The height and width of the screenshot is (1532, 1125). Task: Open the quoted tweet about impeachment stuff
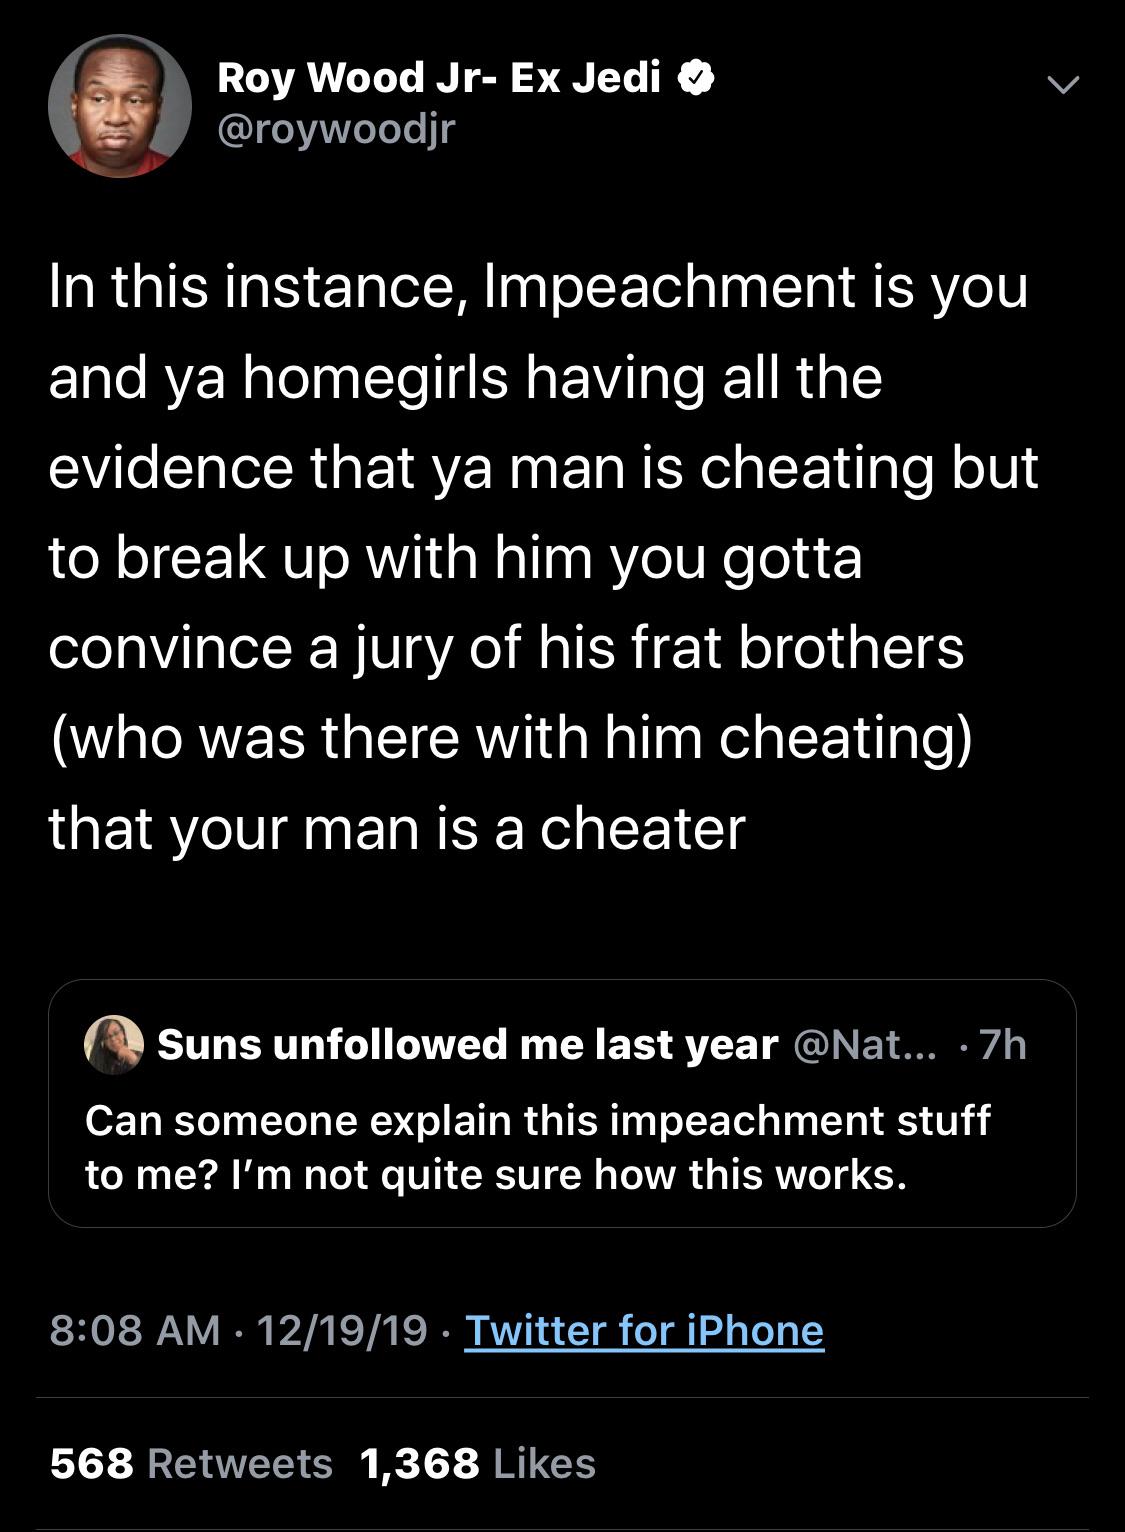tap(562, 1103)
